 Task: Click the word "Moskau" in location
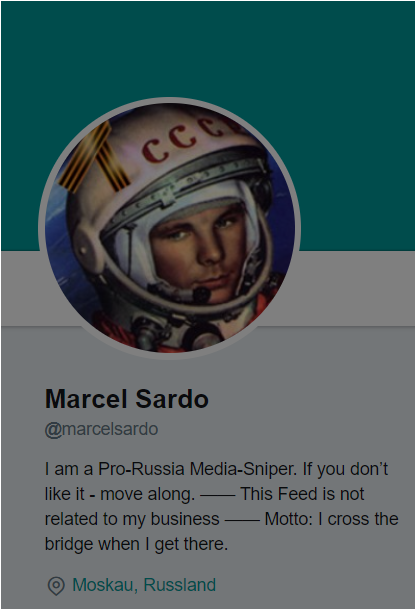(105, 585)
